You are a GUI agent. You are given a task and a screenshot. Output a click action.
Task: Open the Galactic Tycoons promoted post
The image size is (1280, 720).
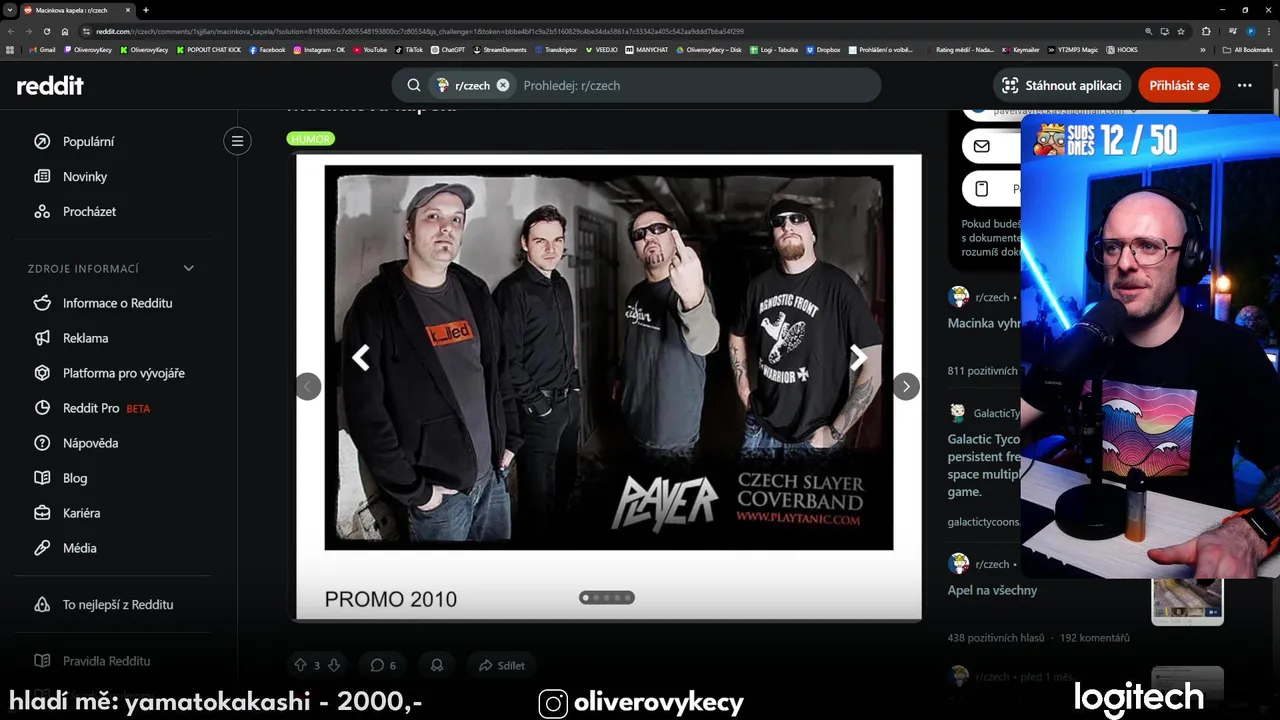point(984,465)
